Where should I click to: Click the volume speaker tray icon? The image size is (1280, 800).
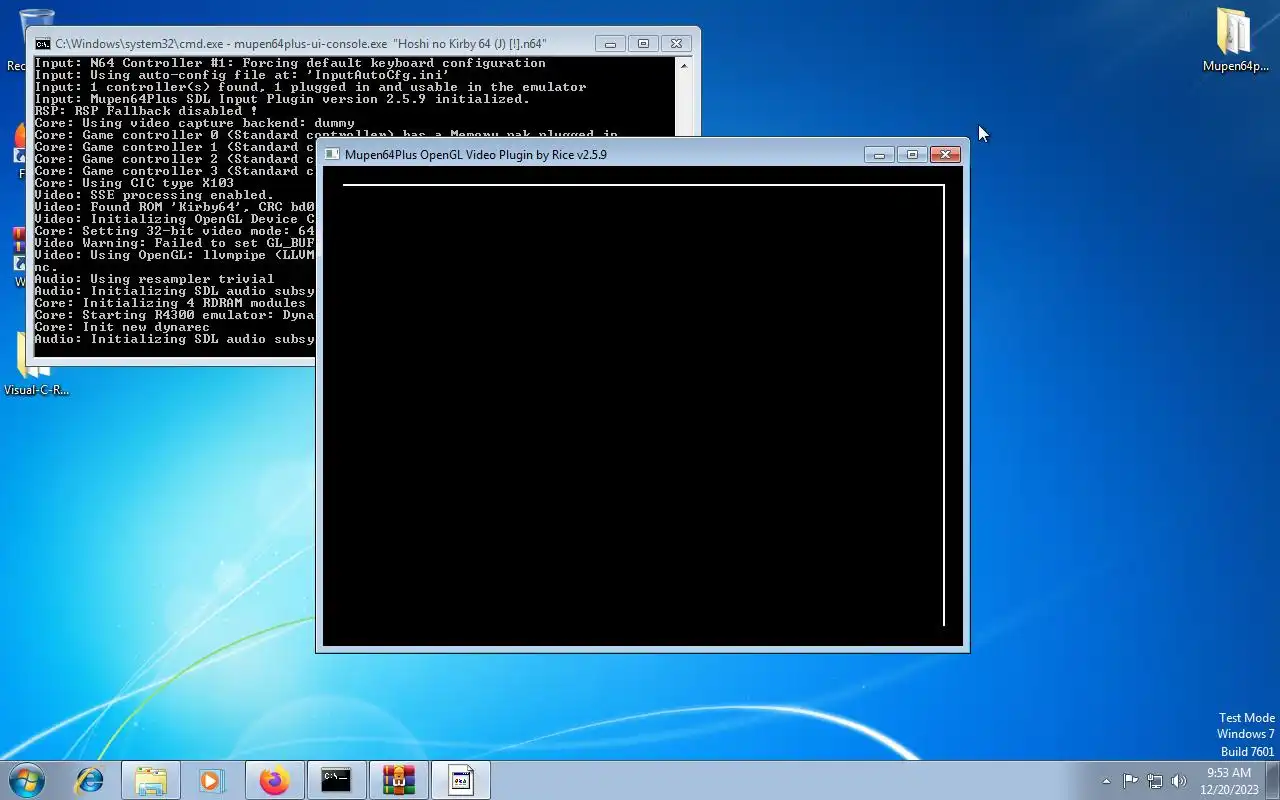pyautogui.click(x=1179, y=781)
